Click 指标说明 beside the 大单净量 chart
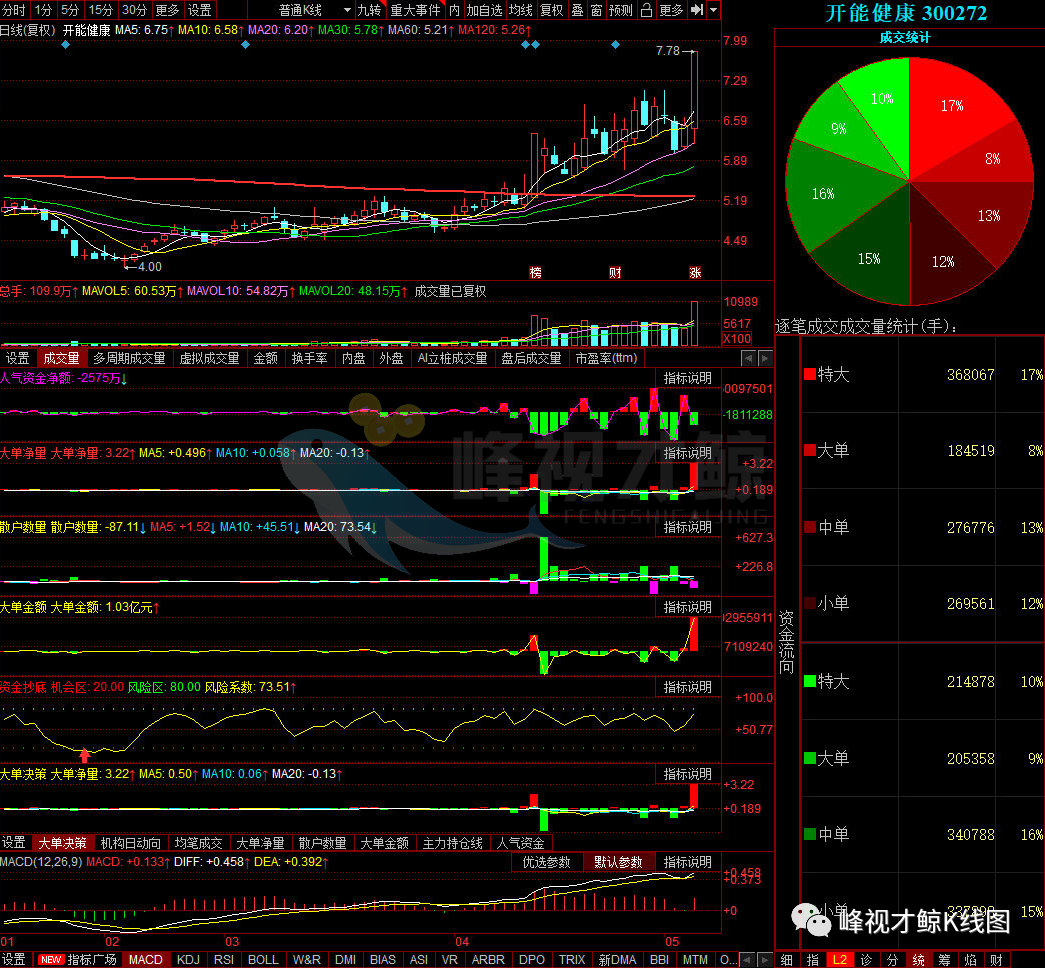Screen dimensions: 1045x968 pos(687,453)
